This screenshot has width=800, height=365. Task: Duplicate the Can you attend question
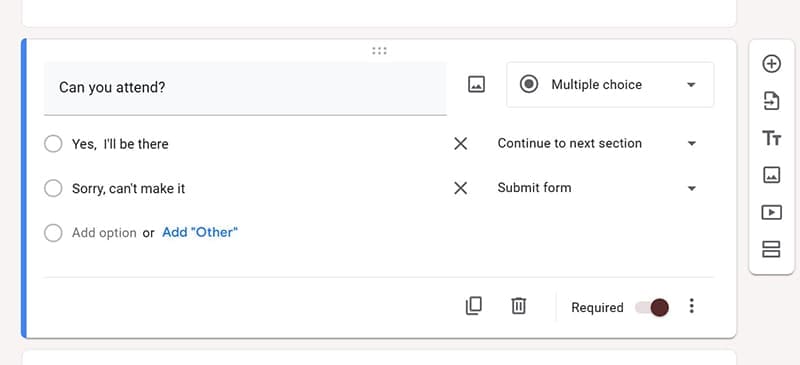(x=473, y=306)
